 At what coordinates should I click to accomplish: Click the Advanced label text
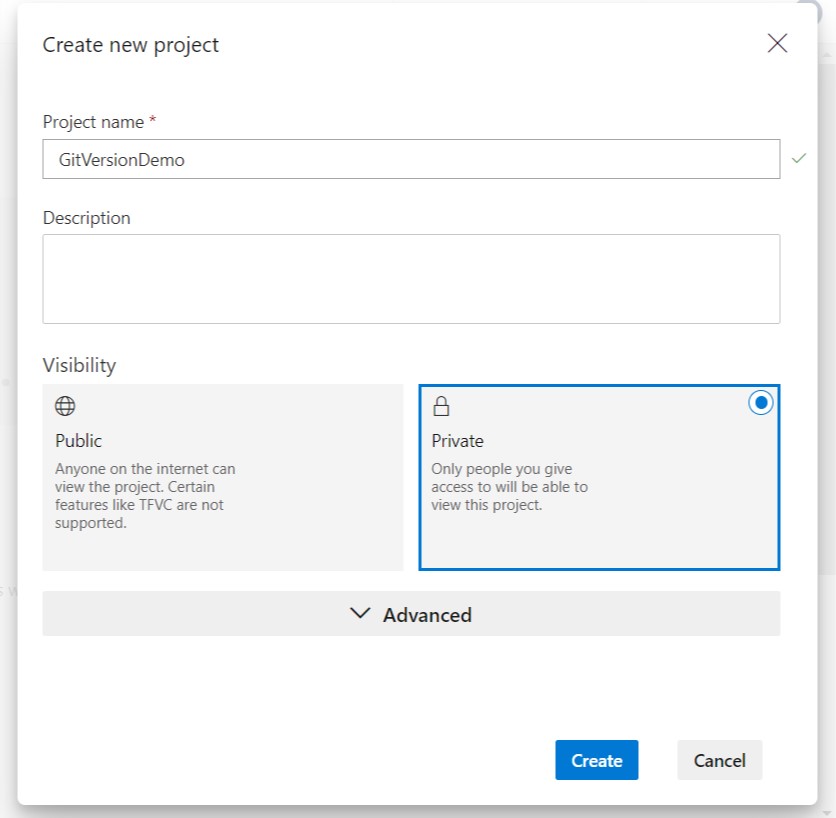[427, 615]
